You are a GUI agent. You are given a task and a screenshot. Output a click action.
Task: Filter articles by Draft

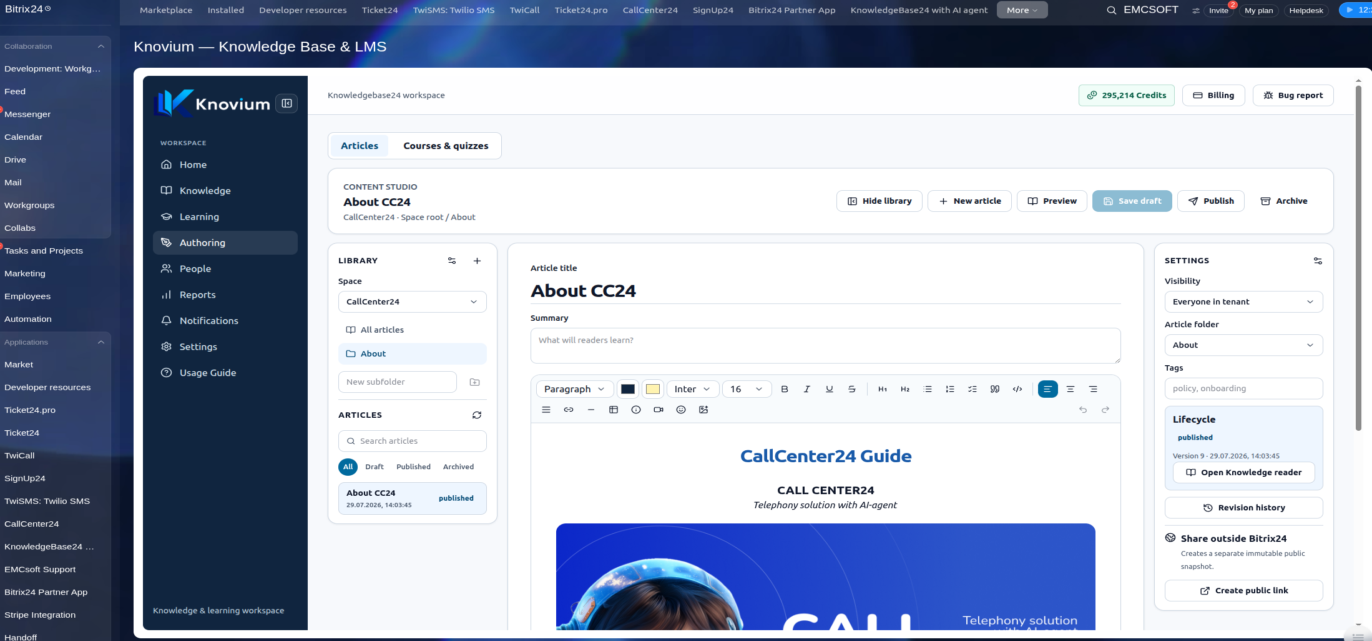pos(374,467)
